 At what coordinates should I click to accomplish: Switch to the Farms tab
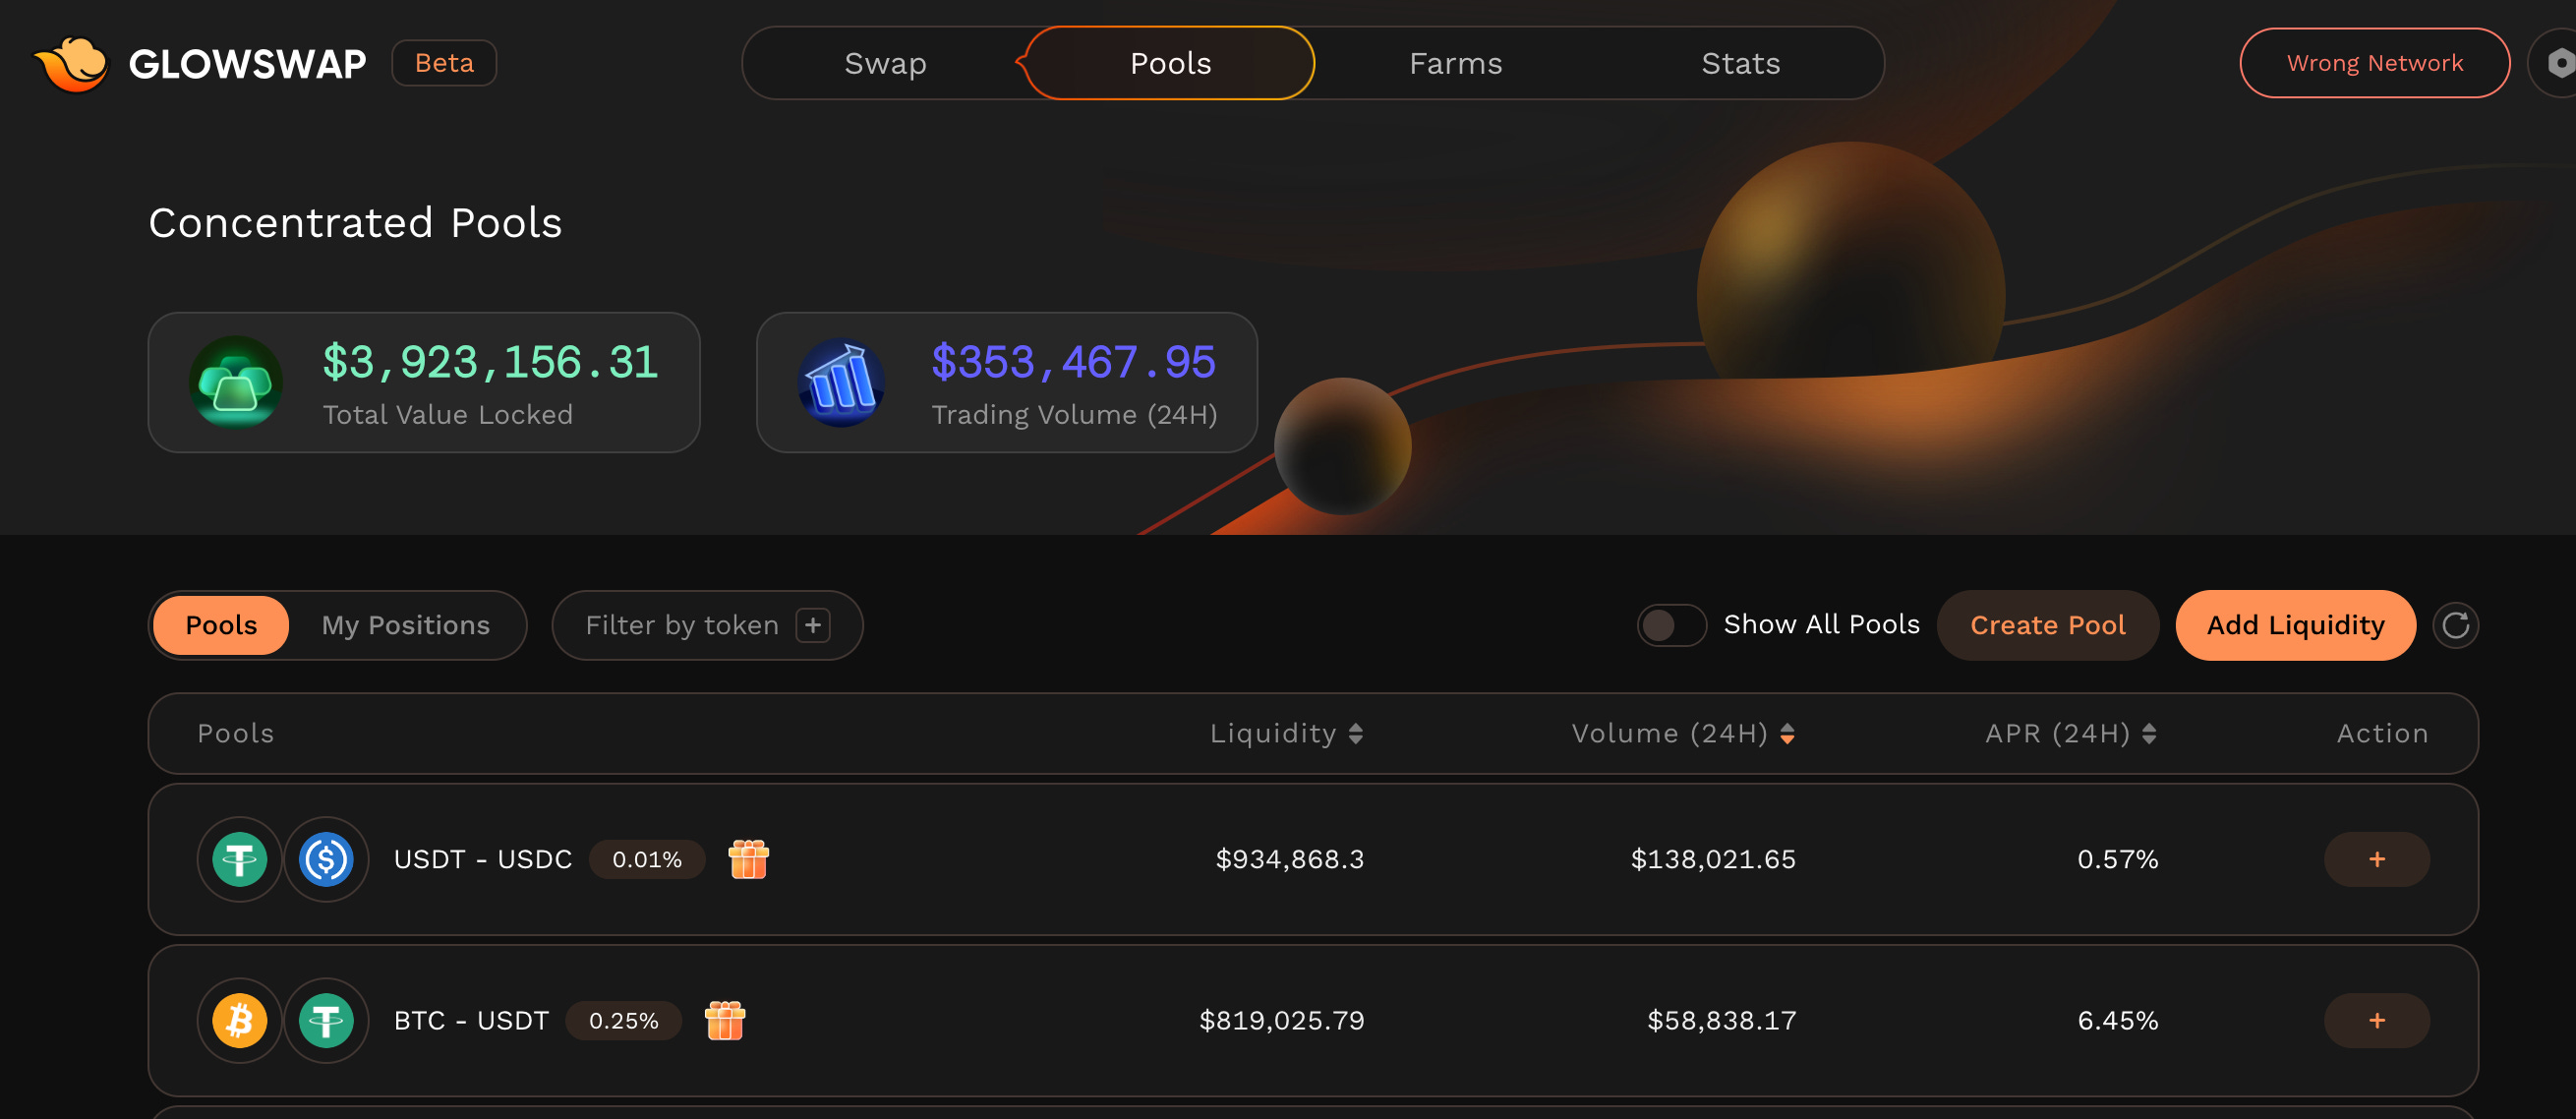click(x=1456, y=62)
